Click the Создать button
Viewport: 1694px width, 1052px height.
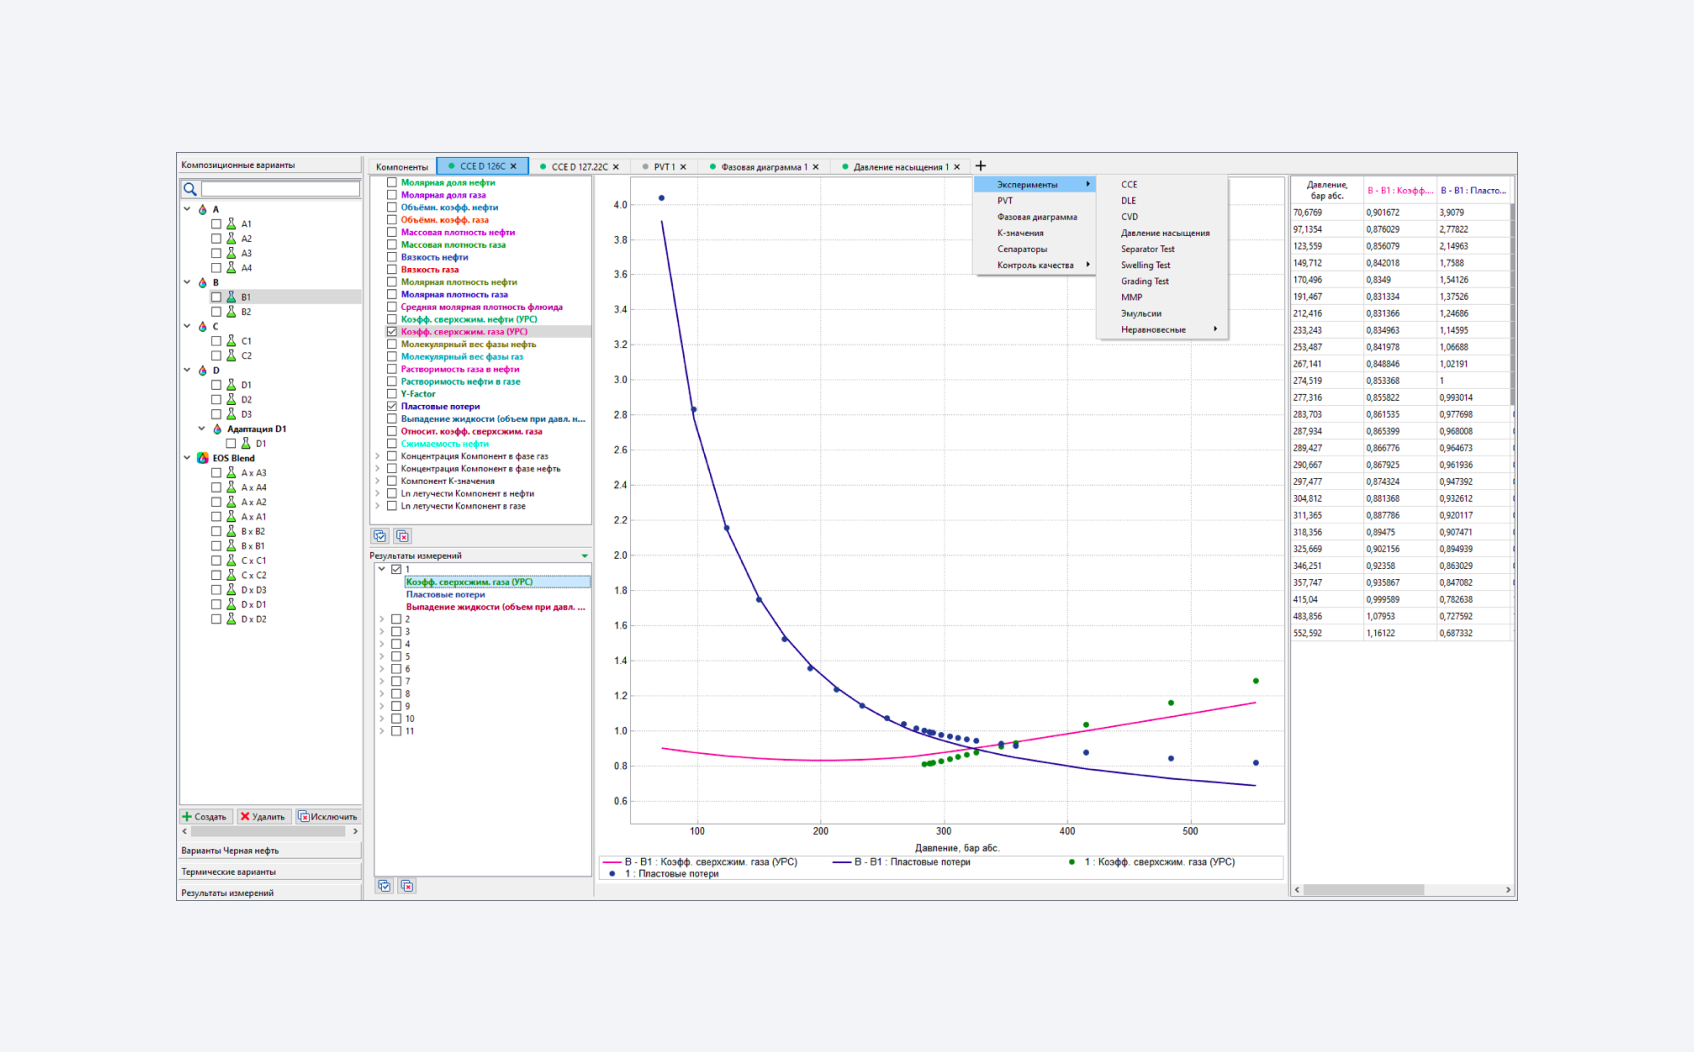pos(206,817)
